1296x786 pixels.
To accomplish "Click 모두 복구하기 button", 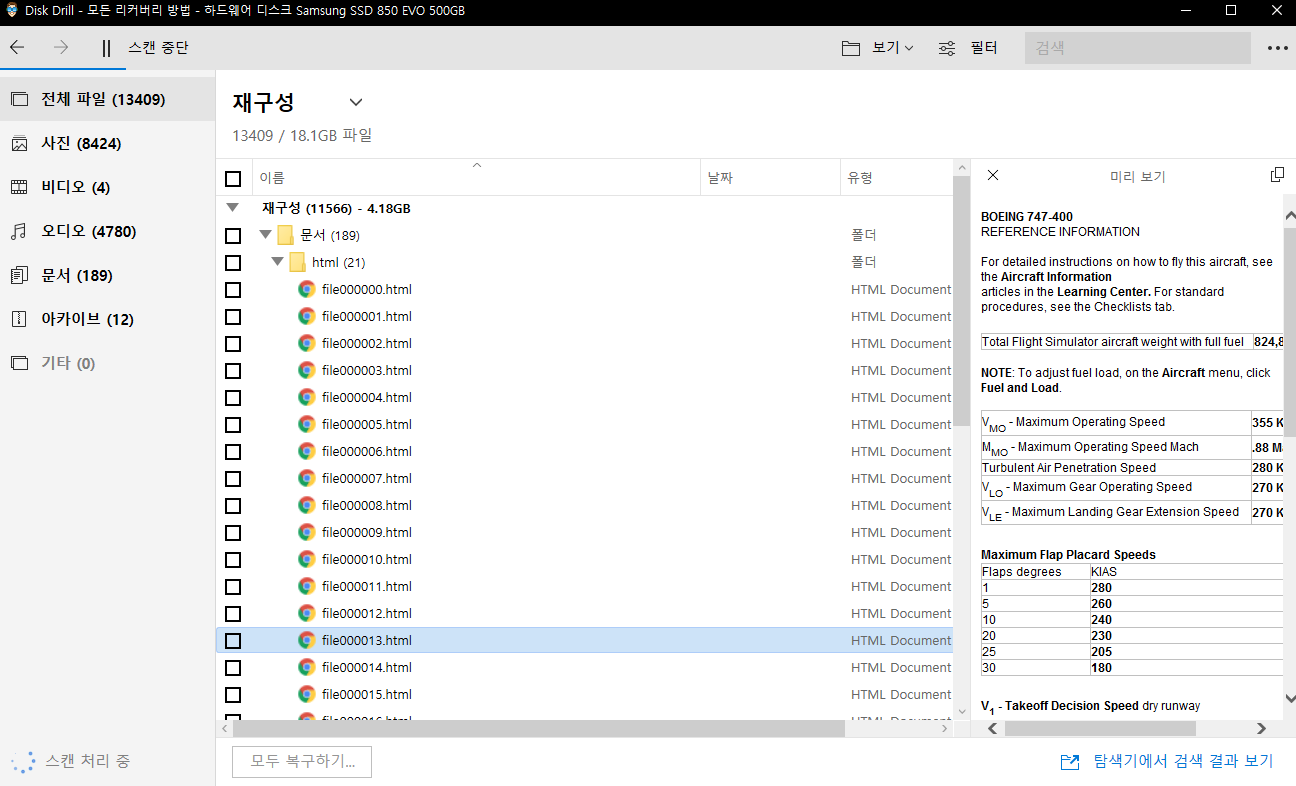I will pyautogui.click(x=302, y=762).
